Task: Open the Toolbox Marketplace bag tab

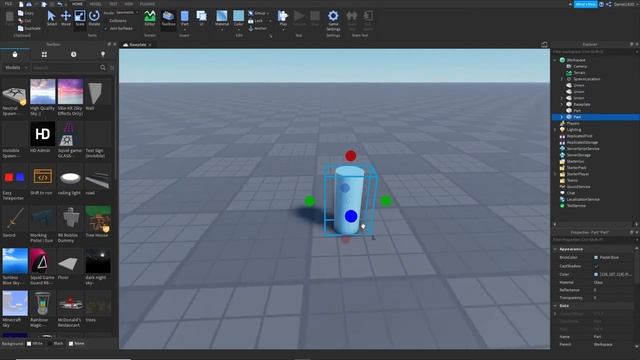Action: pyautogui.click(x=15, y=54)
